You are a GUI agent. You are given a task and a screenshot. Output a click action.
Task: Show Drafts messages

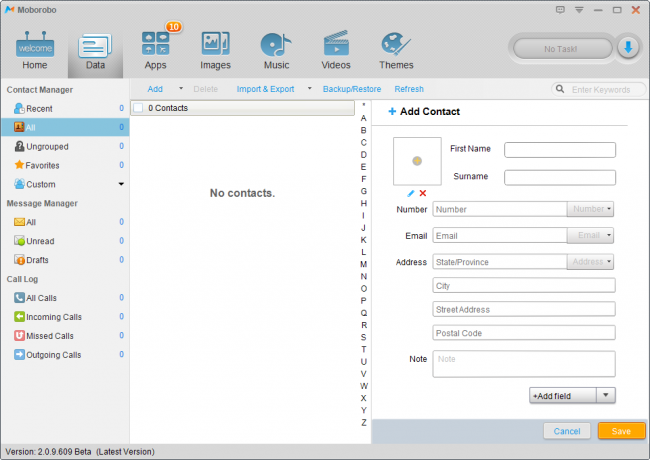click(x=65, y=260)
